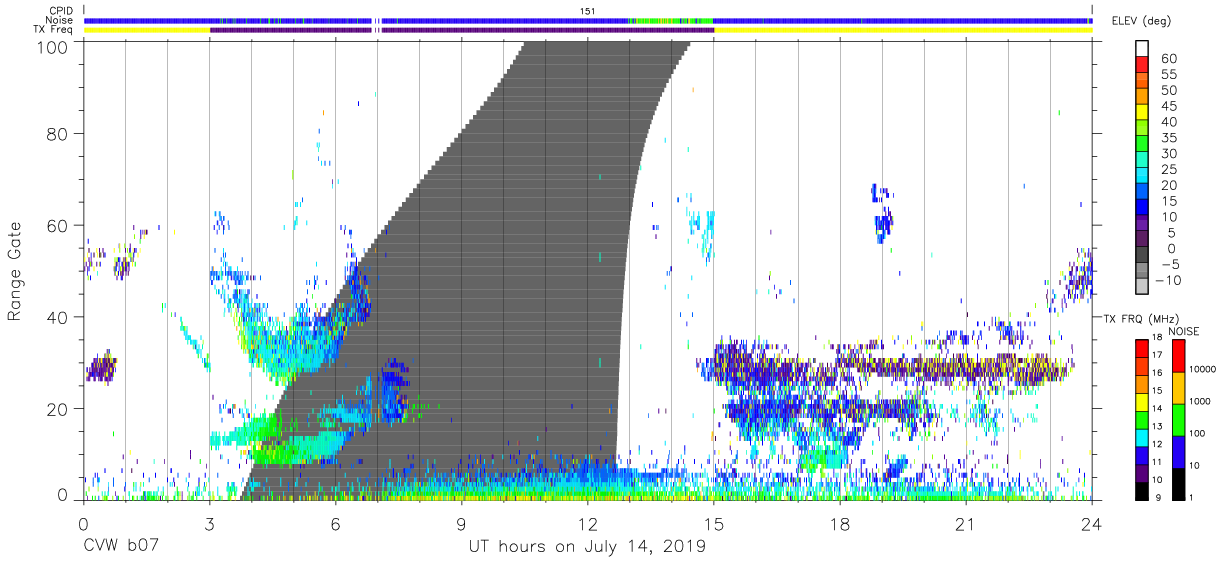The image size is (1228, 567).
Task: Pick the red segment of the TX FRQ colorbar
Action: click(x=1142, y=348)
